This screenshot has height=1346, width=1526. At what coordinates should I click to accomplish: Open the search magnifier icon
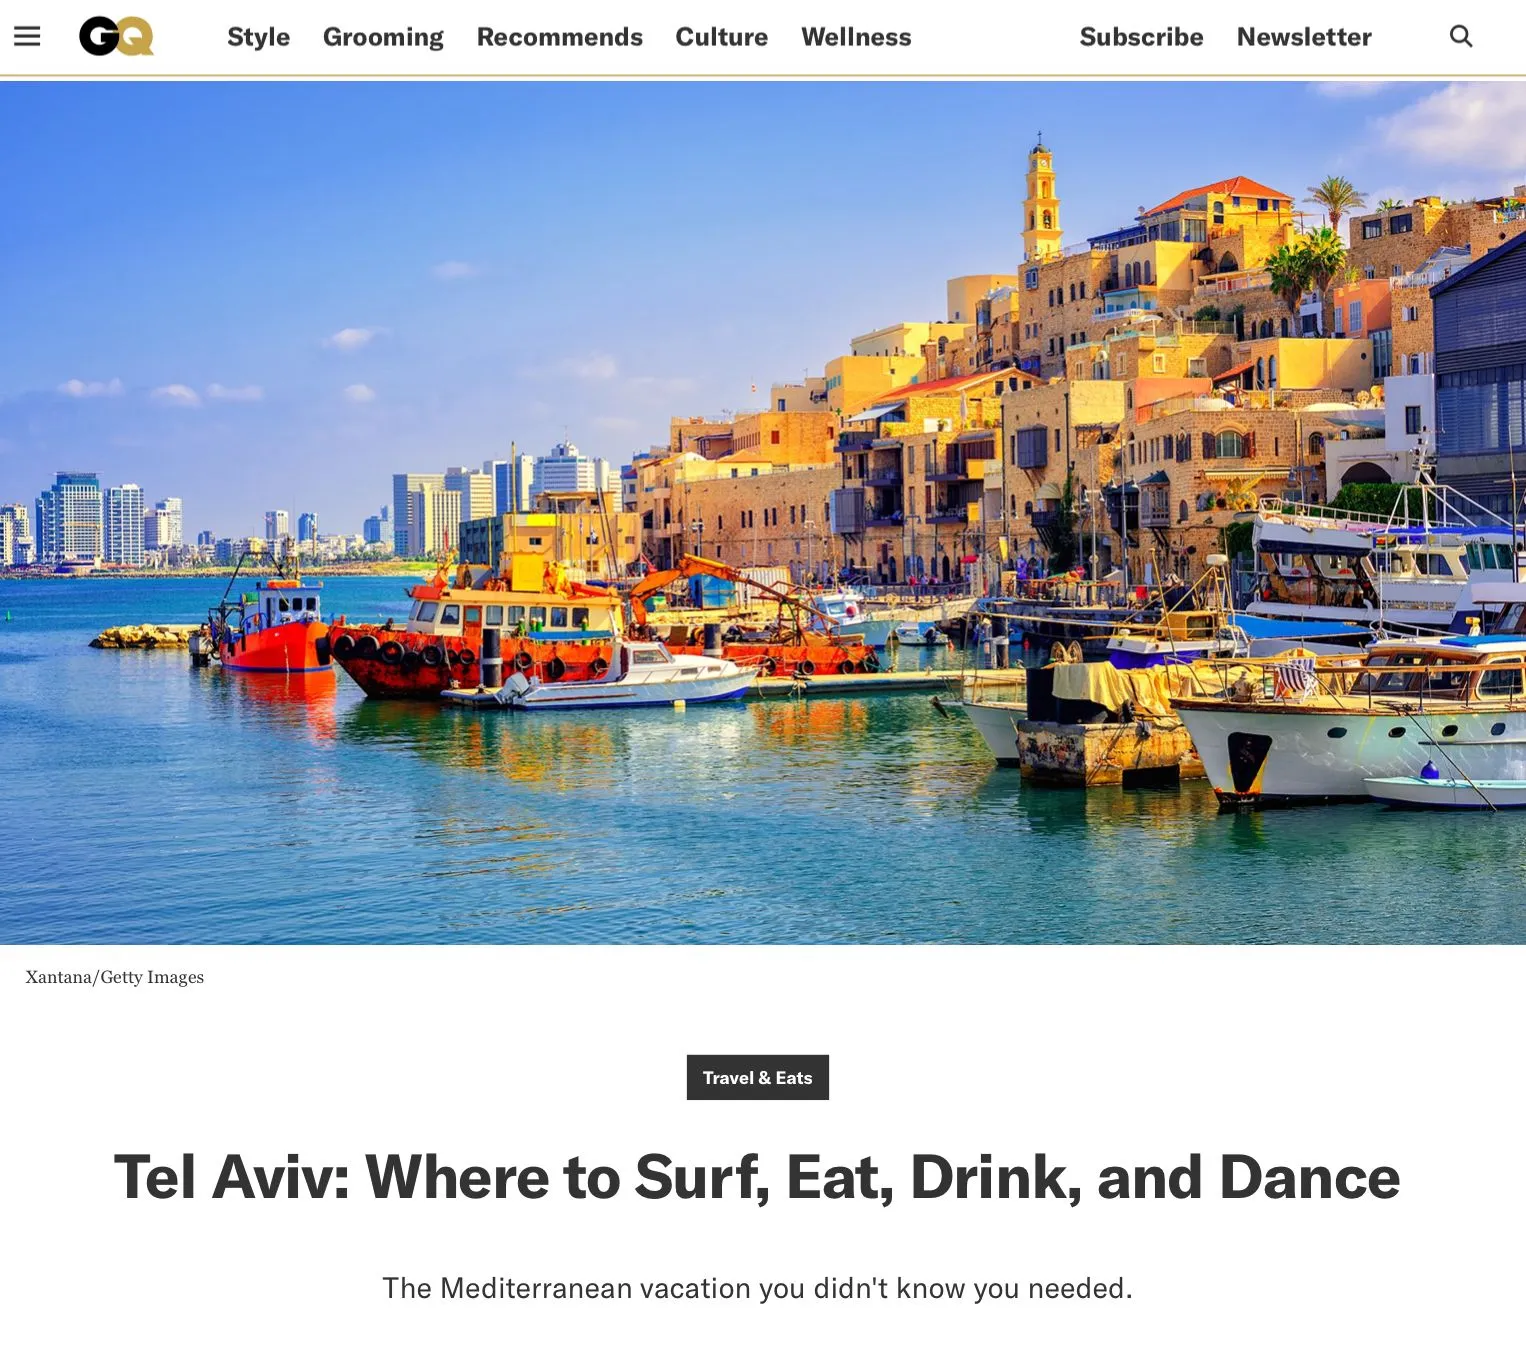pos(1461,36)
